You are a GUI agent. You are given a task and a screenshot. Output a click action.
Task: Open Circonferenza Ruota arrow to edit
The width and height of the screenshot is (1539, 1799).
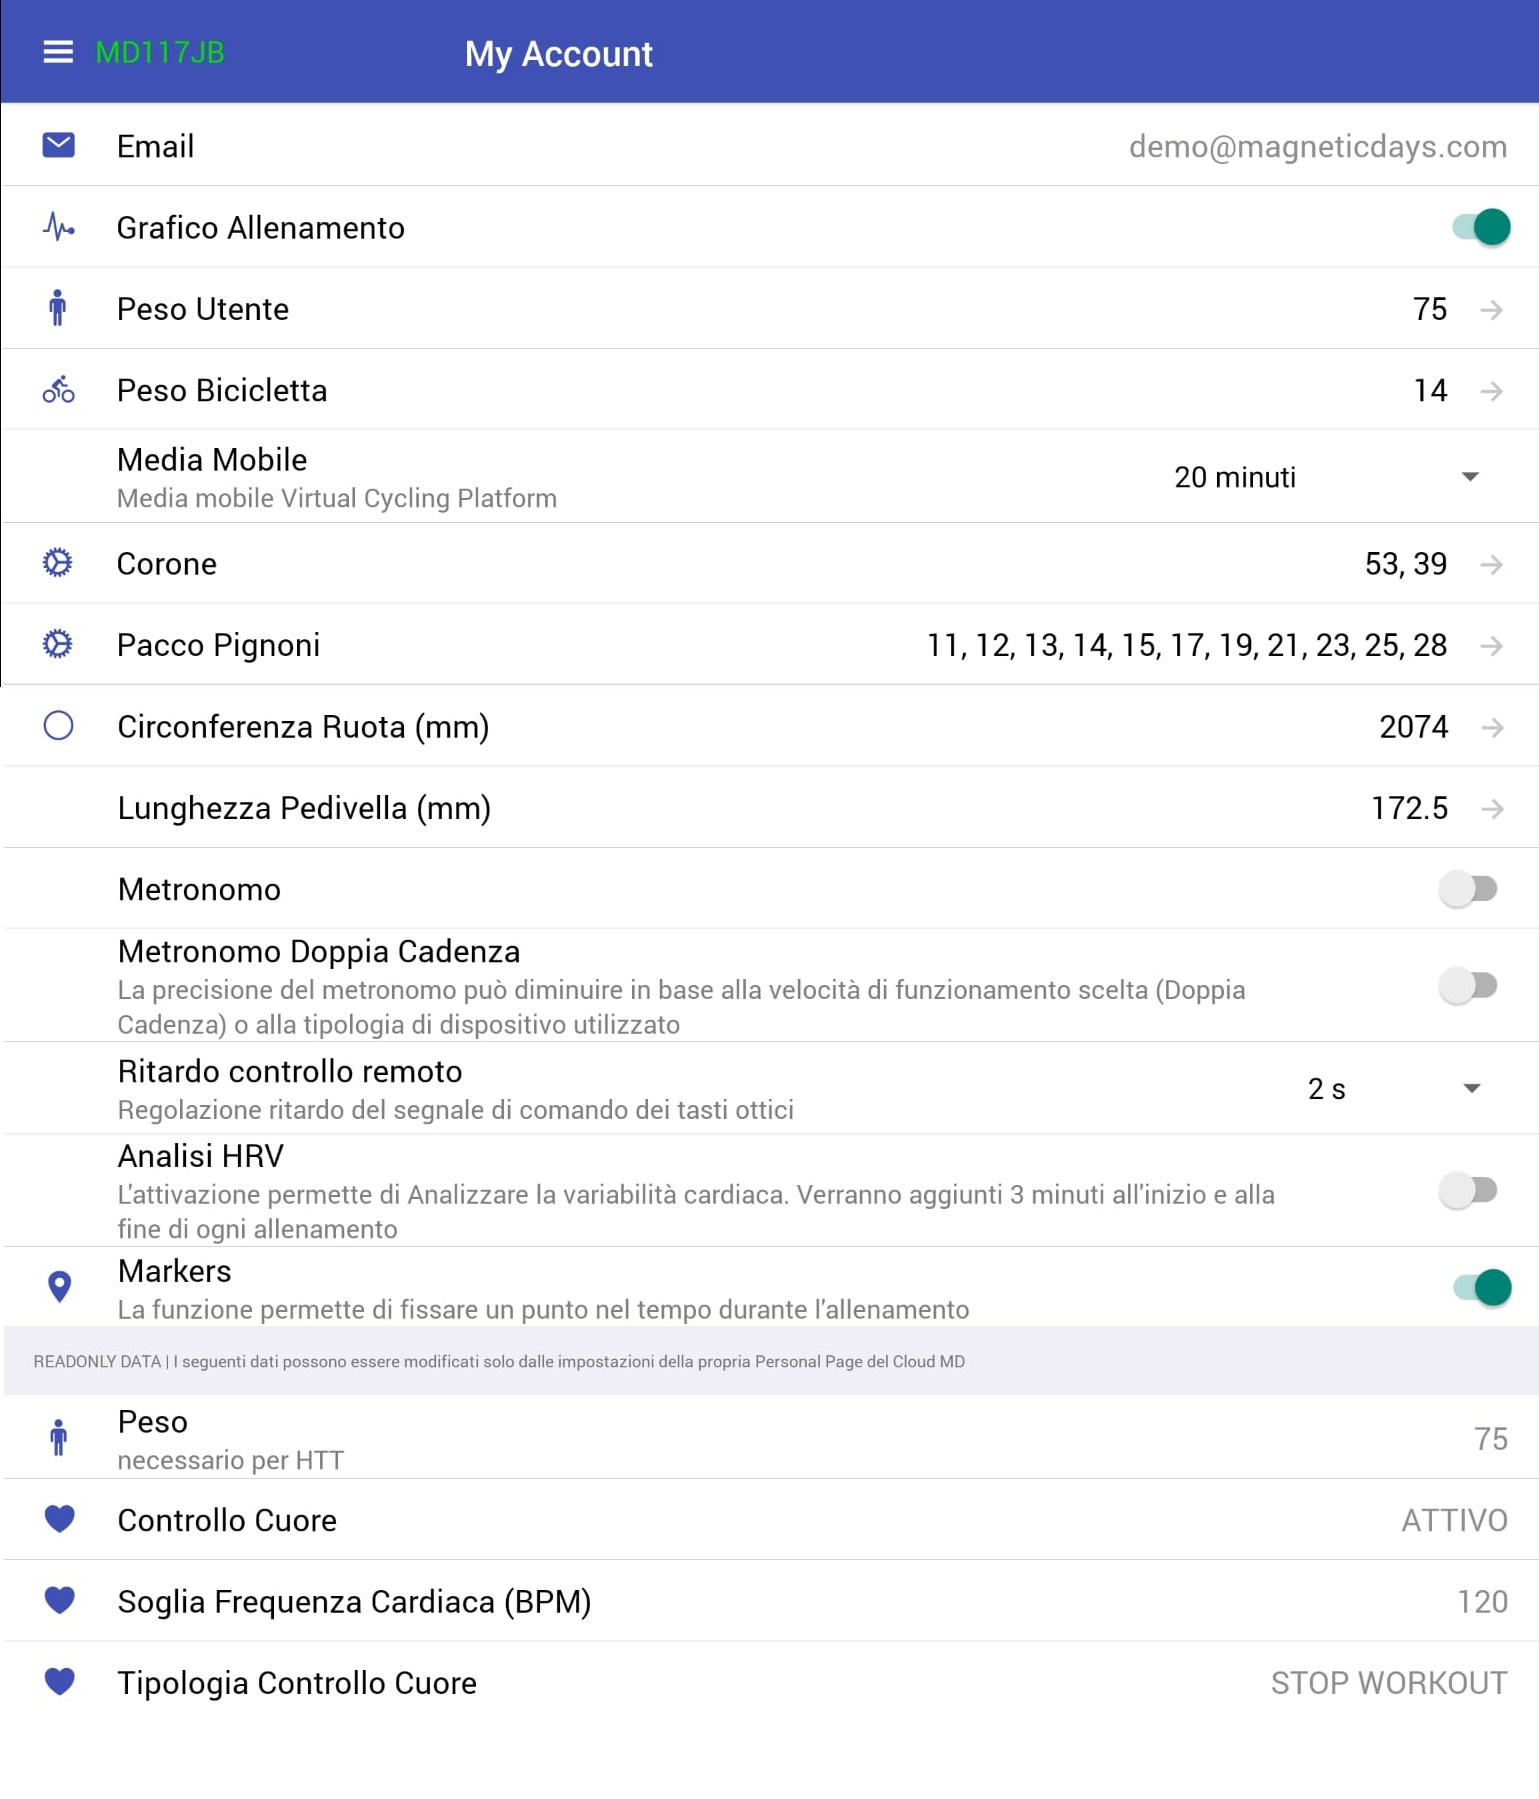click(1492, 727)
